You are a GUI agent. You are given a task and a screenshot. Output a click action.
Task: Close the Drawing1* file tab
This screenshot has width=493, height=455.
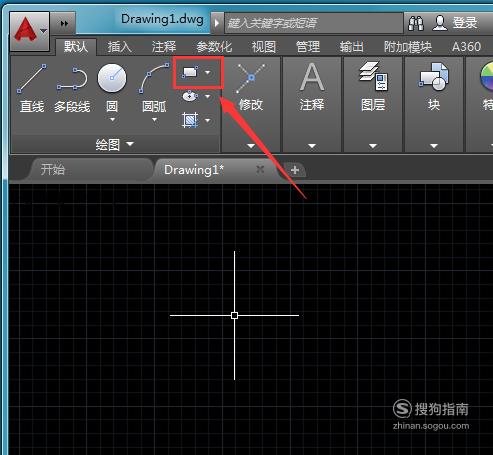click(x=260, y=170)
